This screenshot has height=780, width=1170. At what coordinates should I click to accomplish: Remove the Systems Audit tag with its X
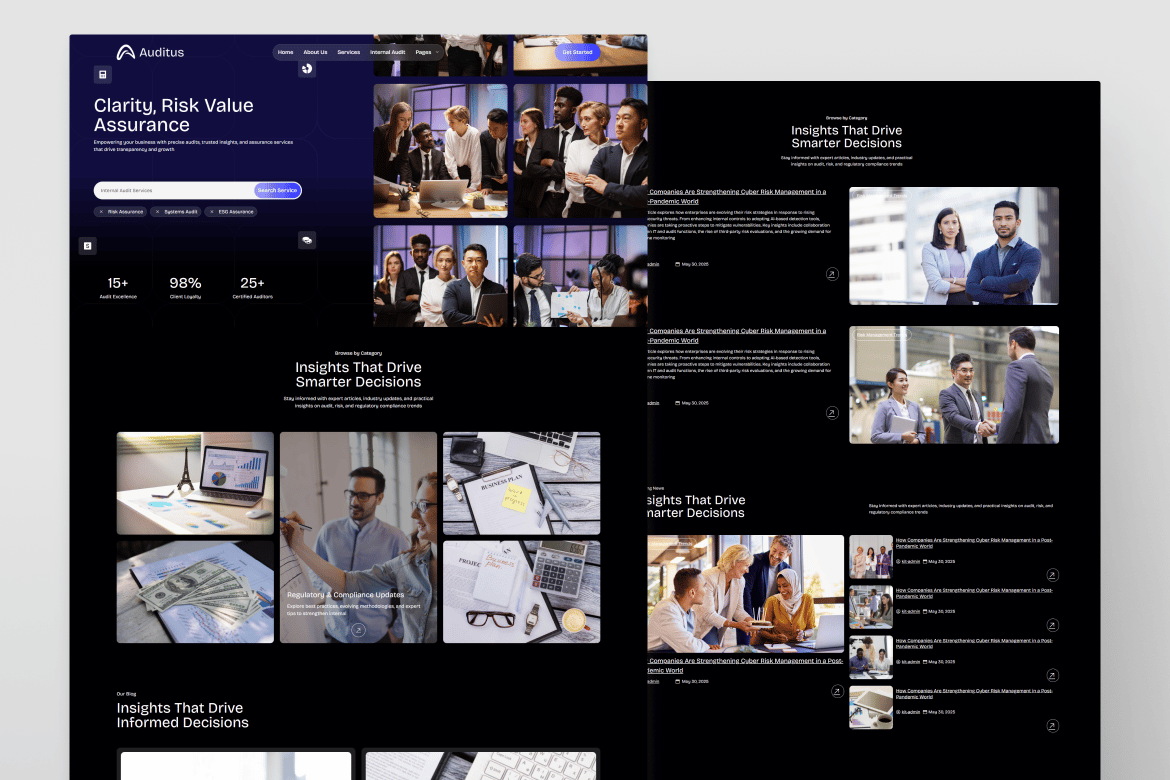[157, 212]
